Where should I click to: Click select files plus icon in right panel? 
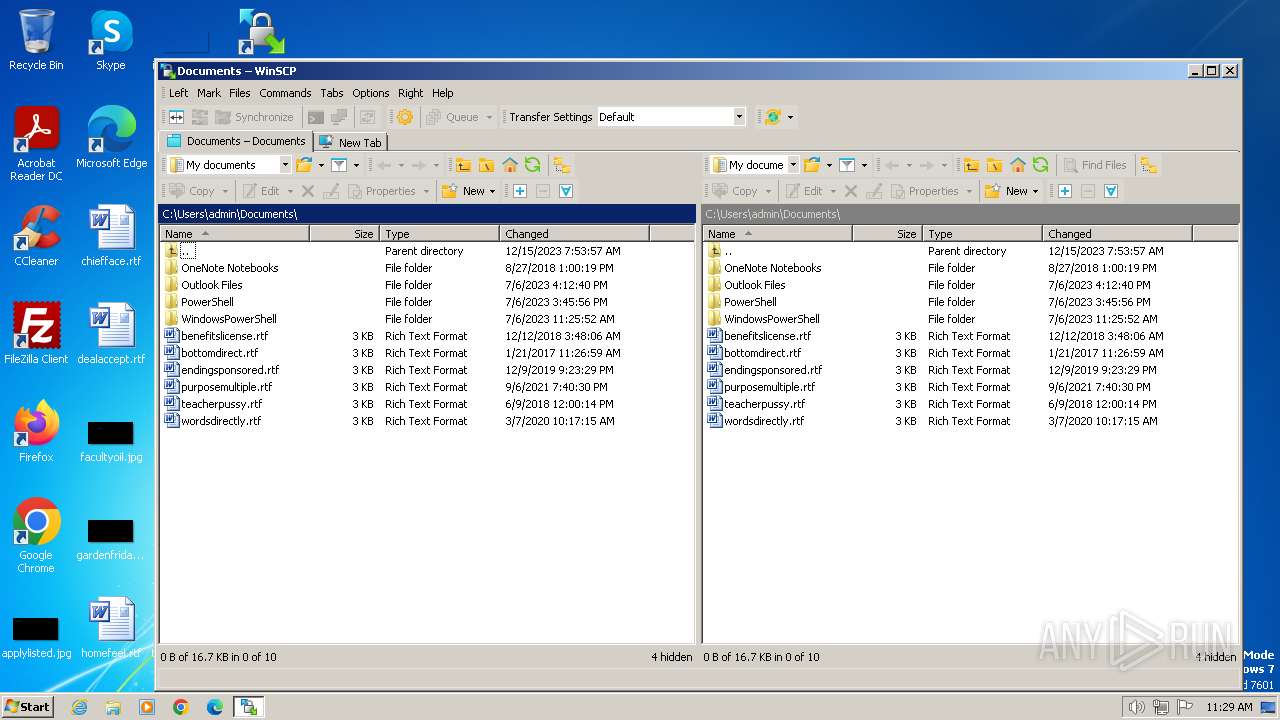pos(1065,191)
